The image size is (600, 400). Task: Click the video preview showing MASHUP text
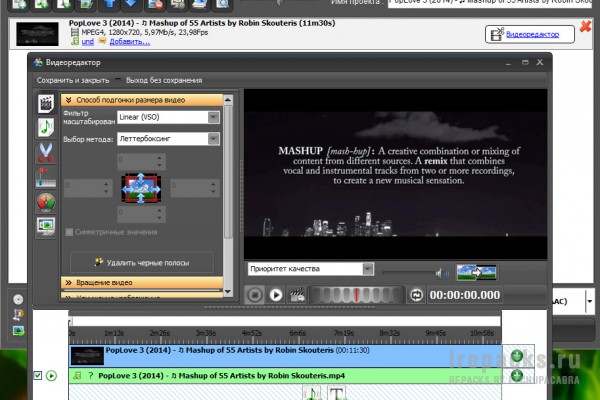pyautogui.click(x=396, y=174)
